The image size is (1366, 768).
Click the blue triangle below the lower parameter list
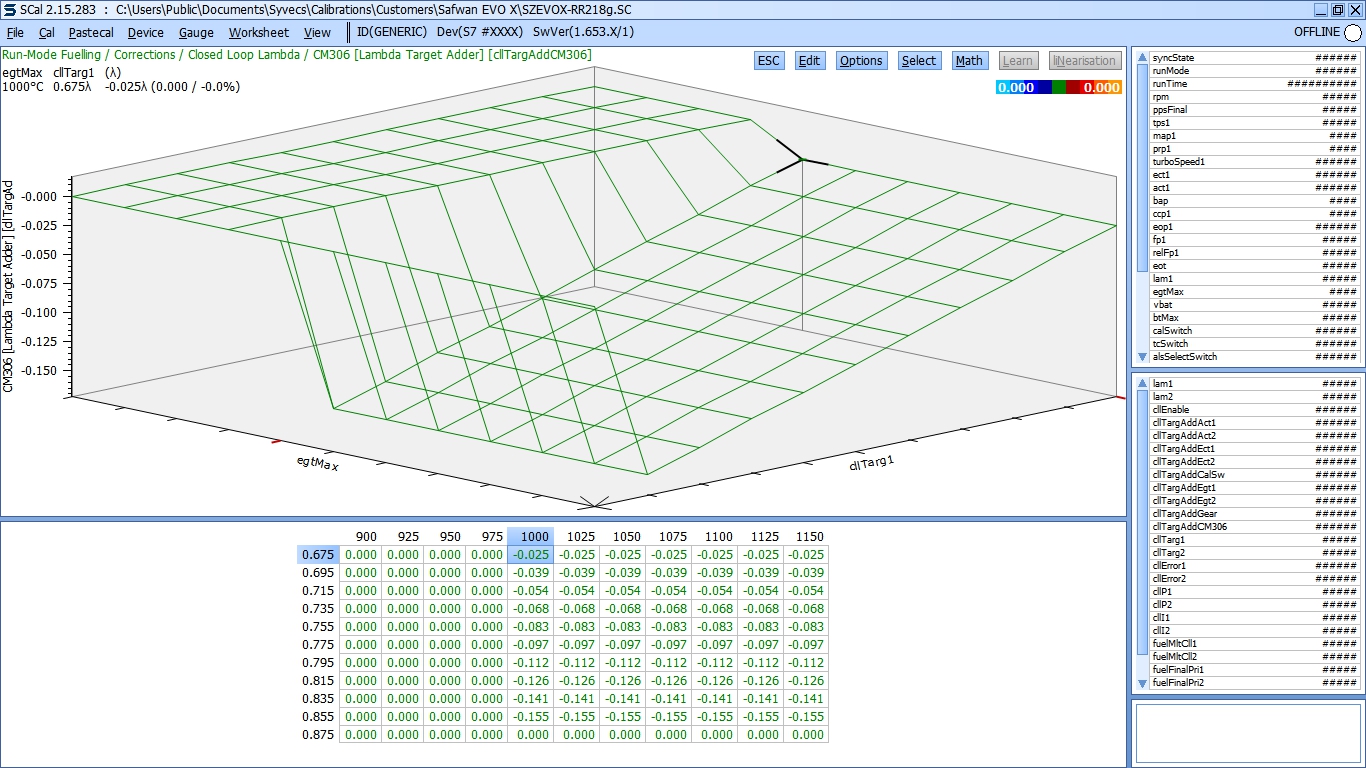pyautogui.click(x=1143, y=683)
